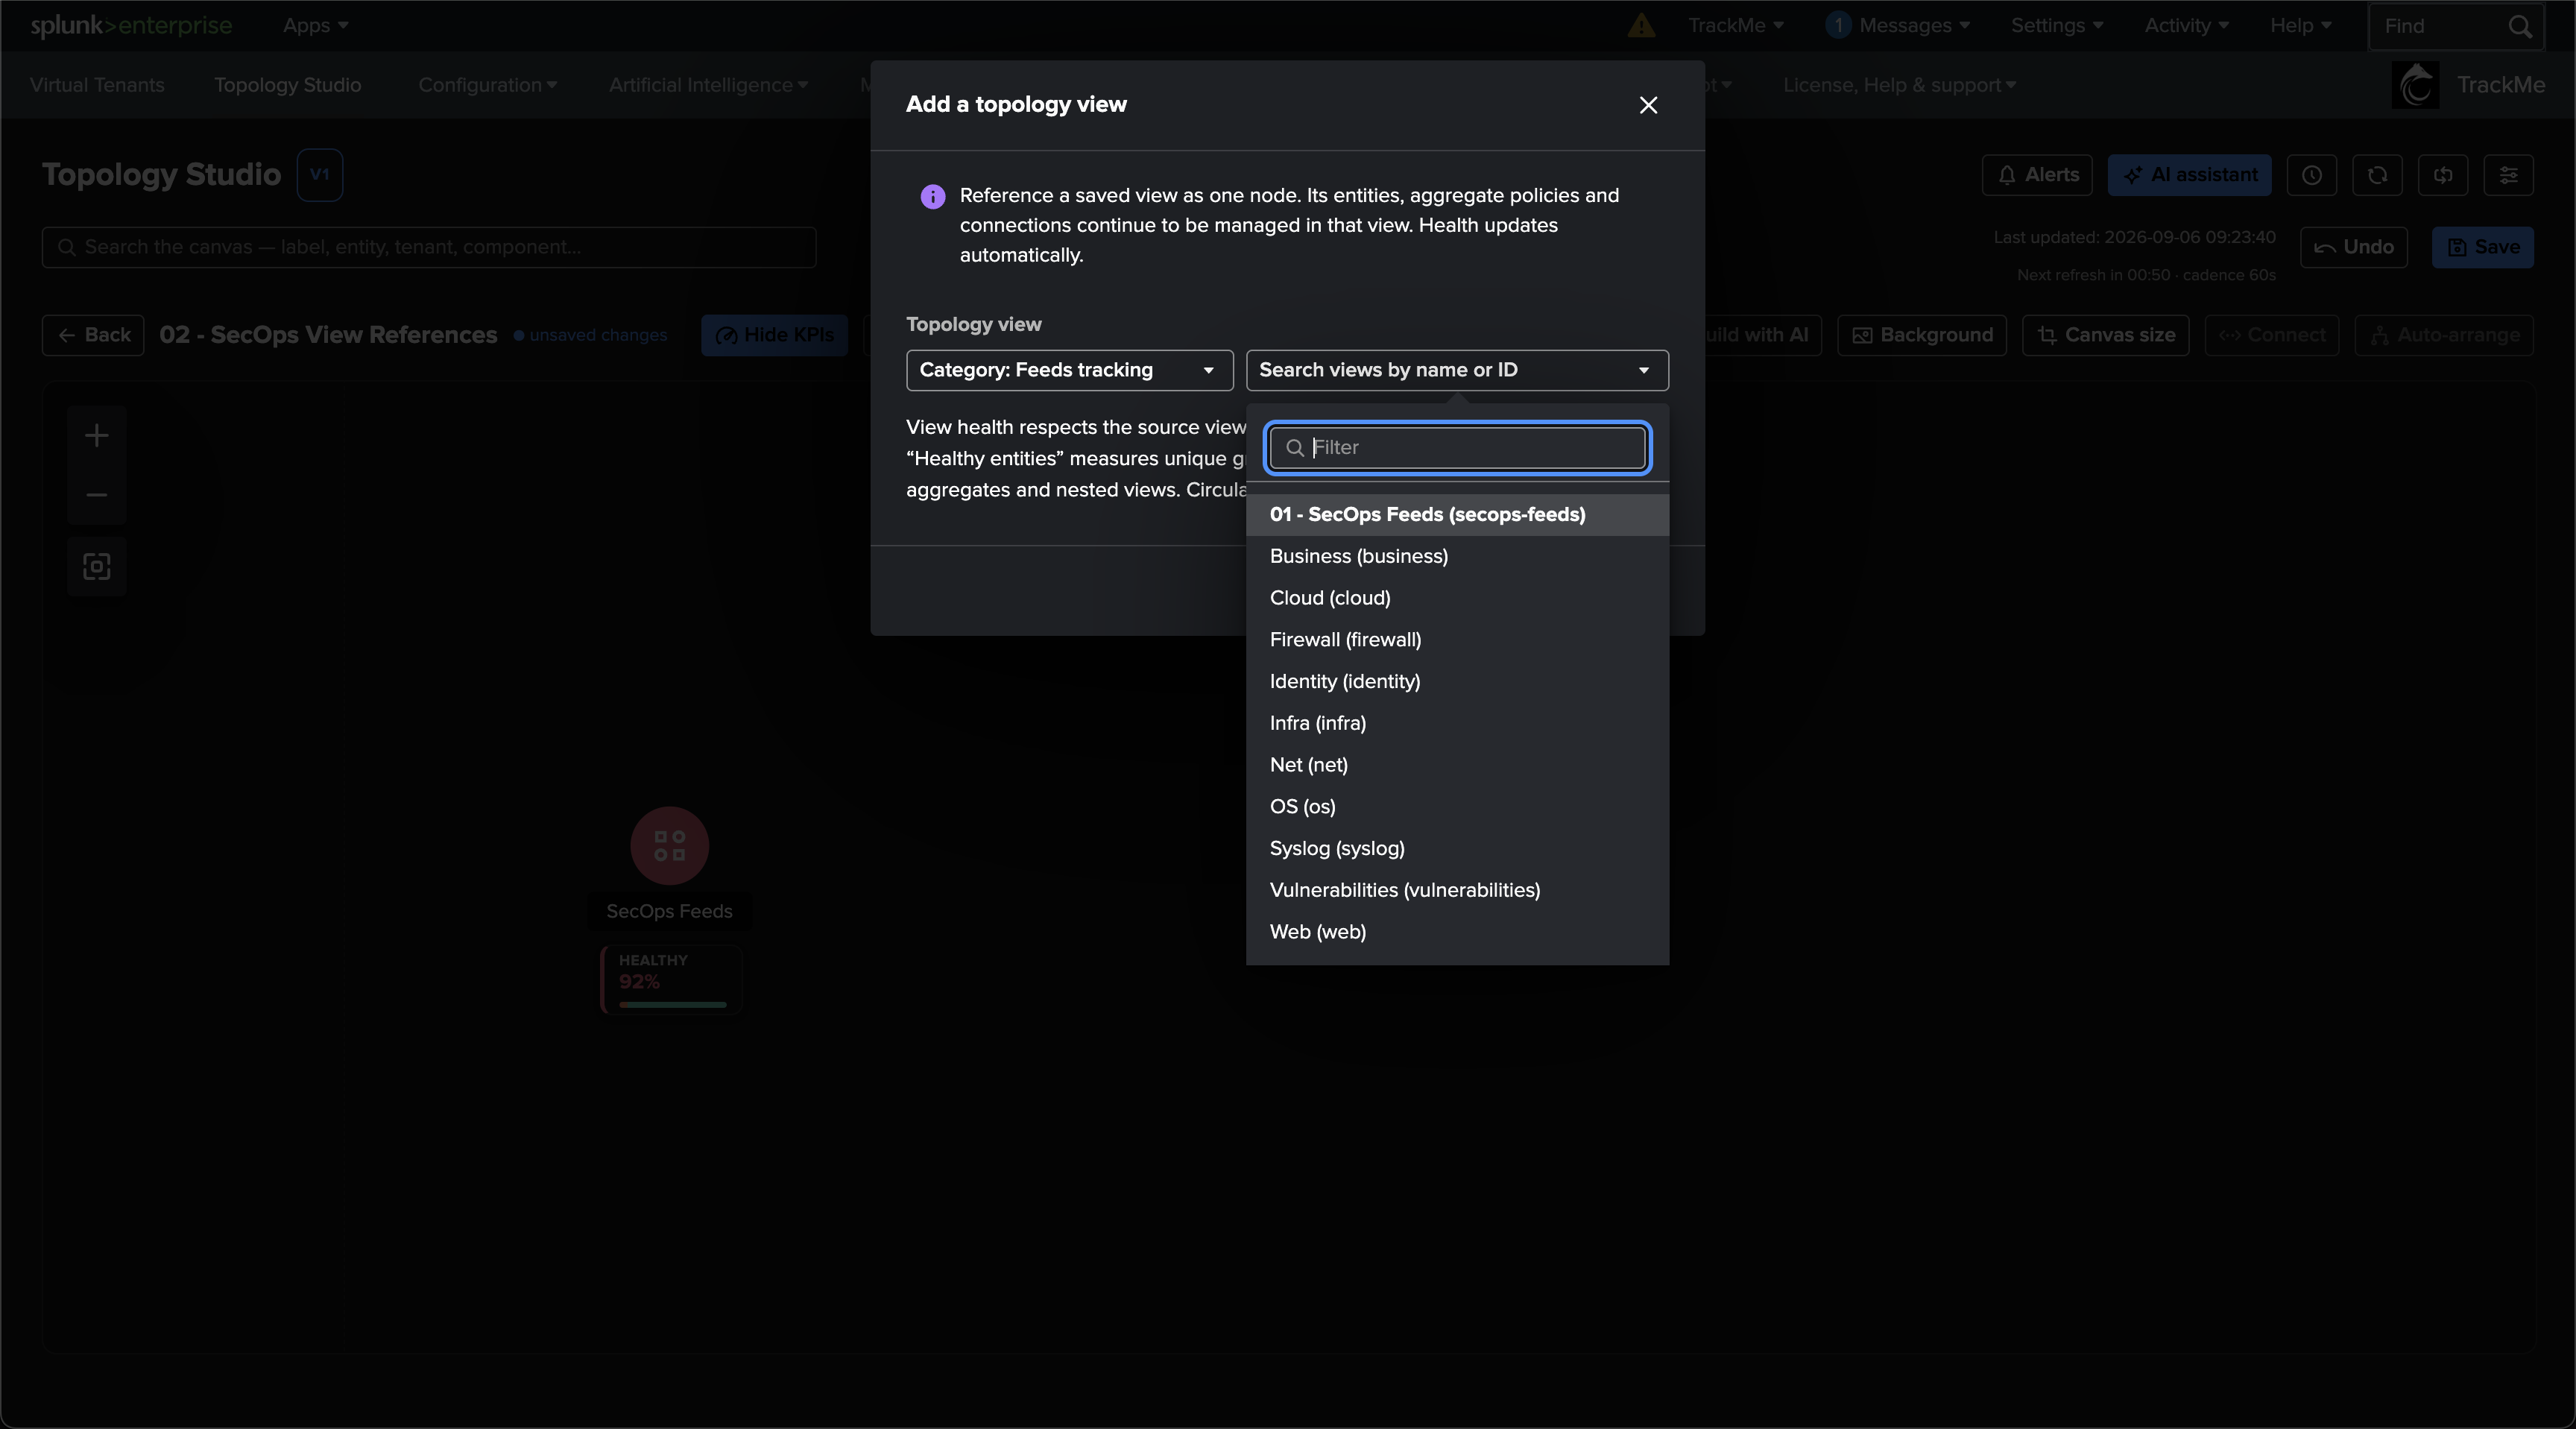Click the zoom in plus icon on canvas
Image resolution: width=2576 pixels, height=1429 pixels.
[x=96, y=436]
